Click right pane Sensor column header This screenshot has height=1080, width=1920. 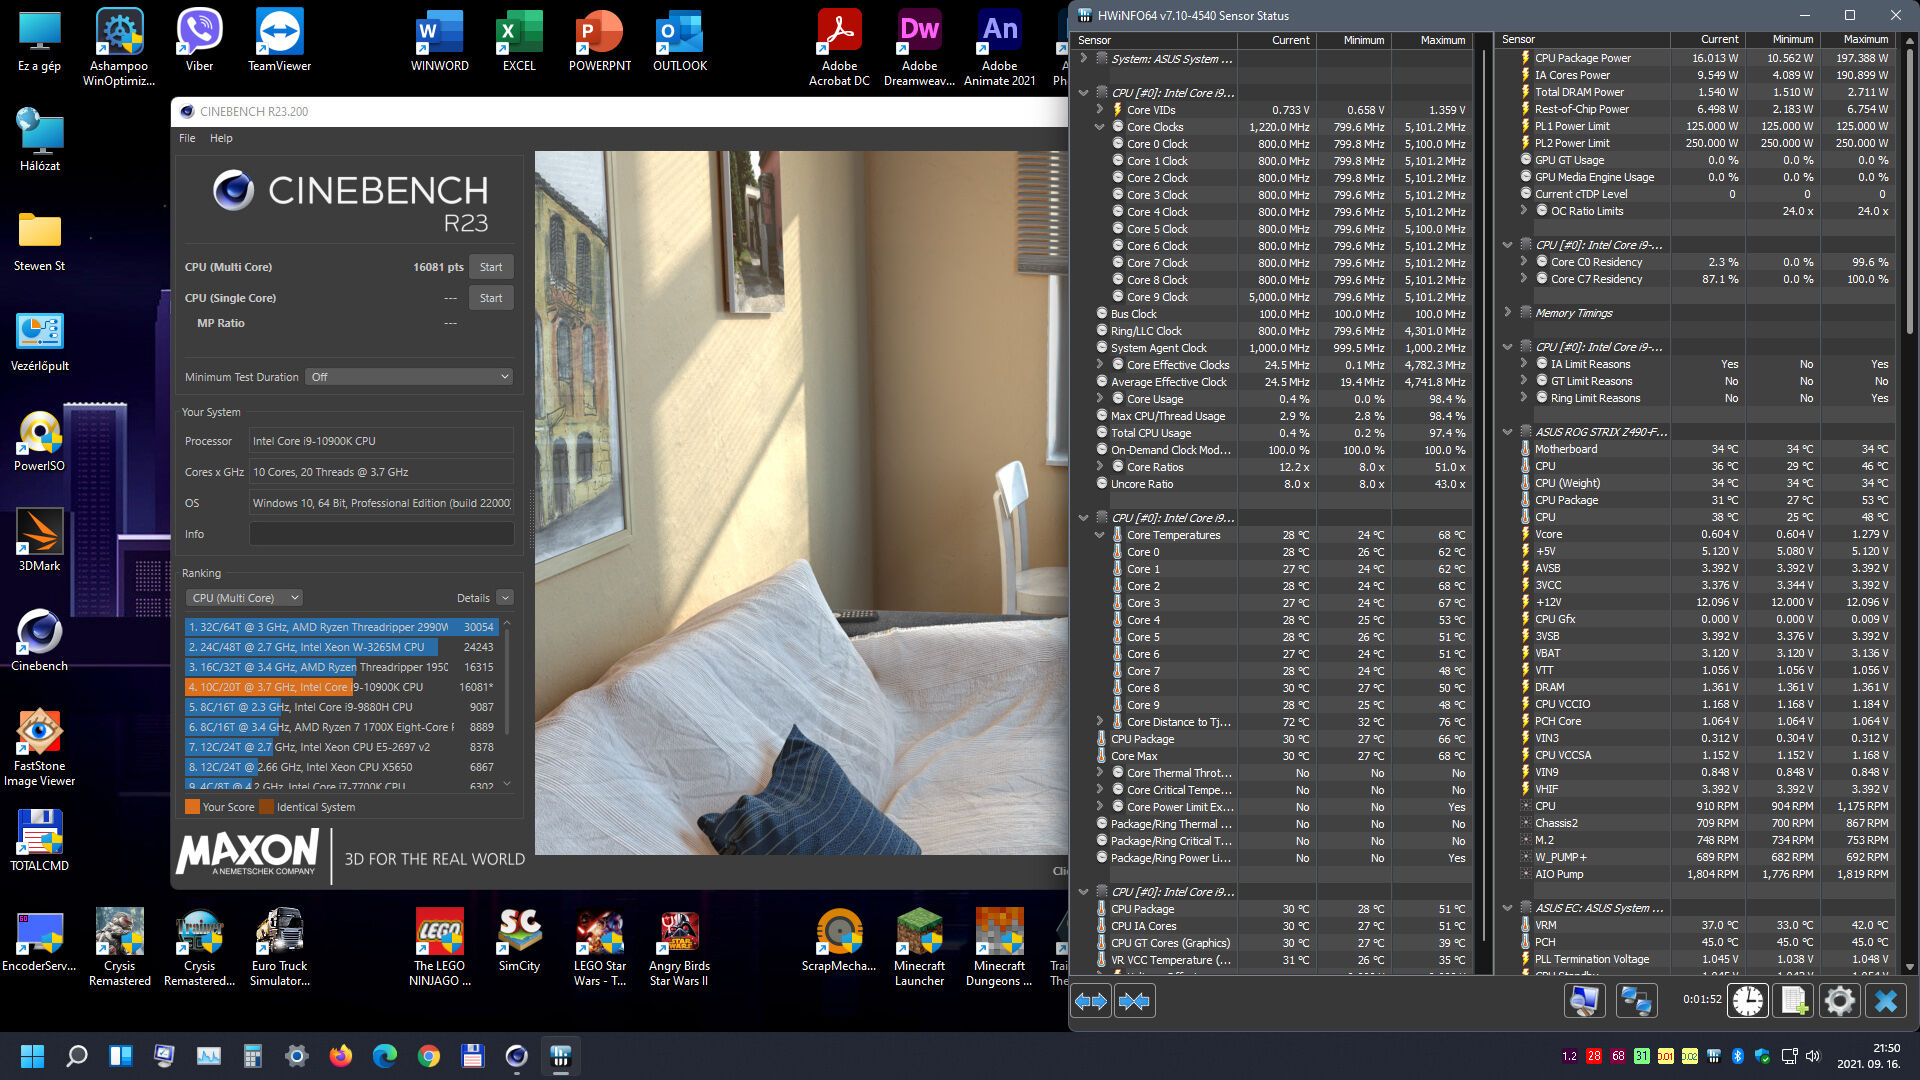1583,40
